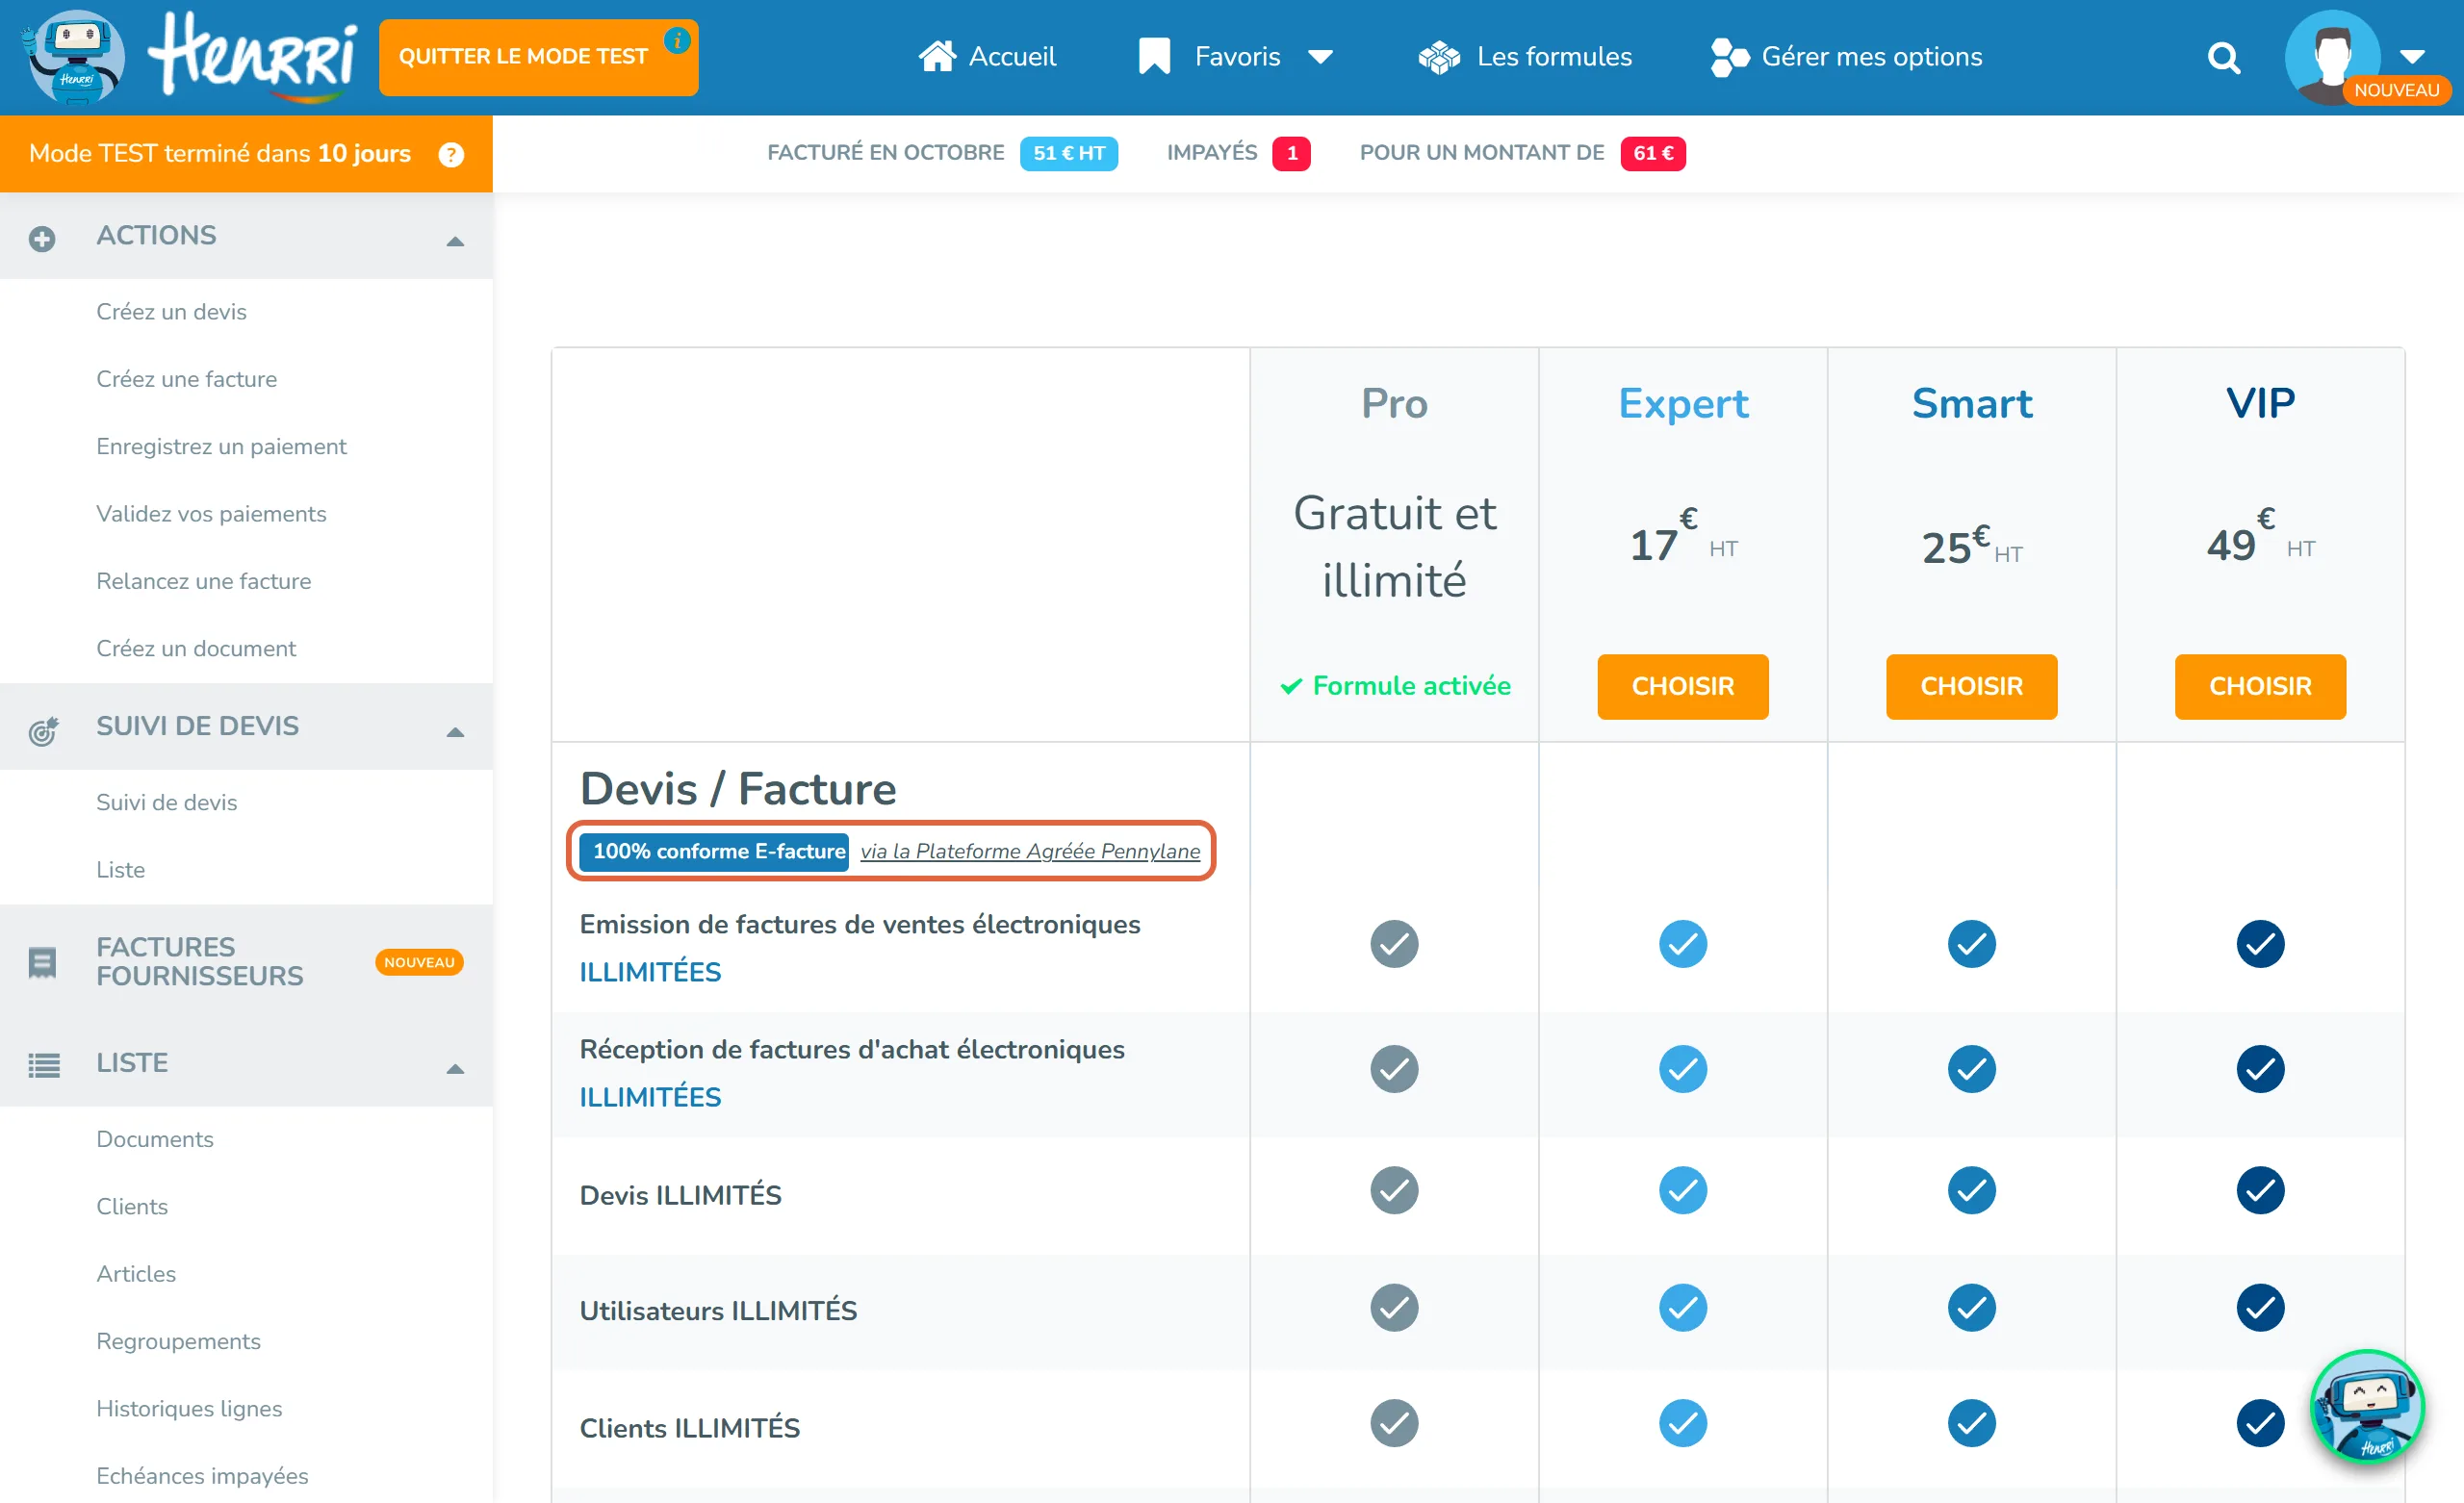The image size is (2464, 1503).
Task: Open Les formules menu item
Action: pyautogui.click(x=1524, y=57)
